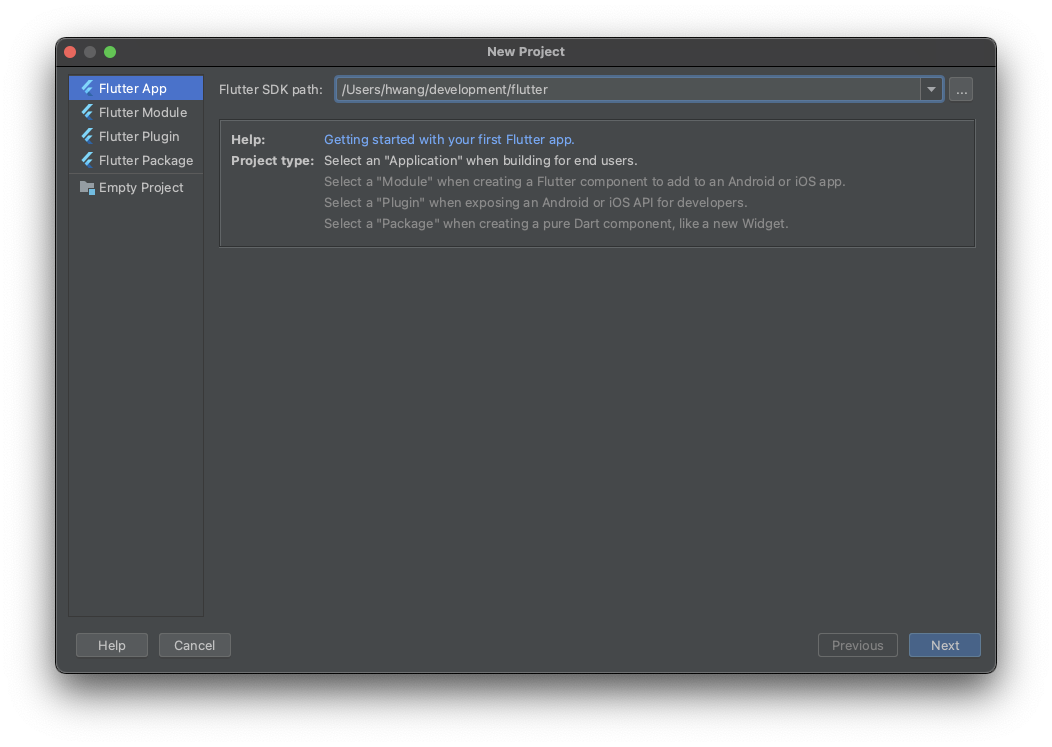Click the 'Select a "Package"' help line
Viewport: 1052px width, 747px height.
tap(556, 223)
